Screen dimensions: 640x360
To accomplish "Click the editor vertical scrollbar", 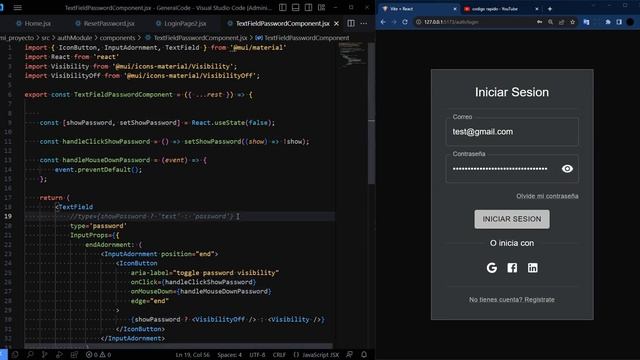I will (x=371, y=112).
